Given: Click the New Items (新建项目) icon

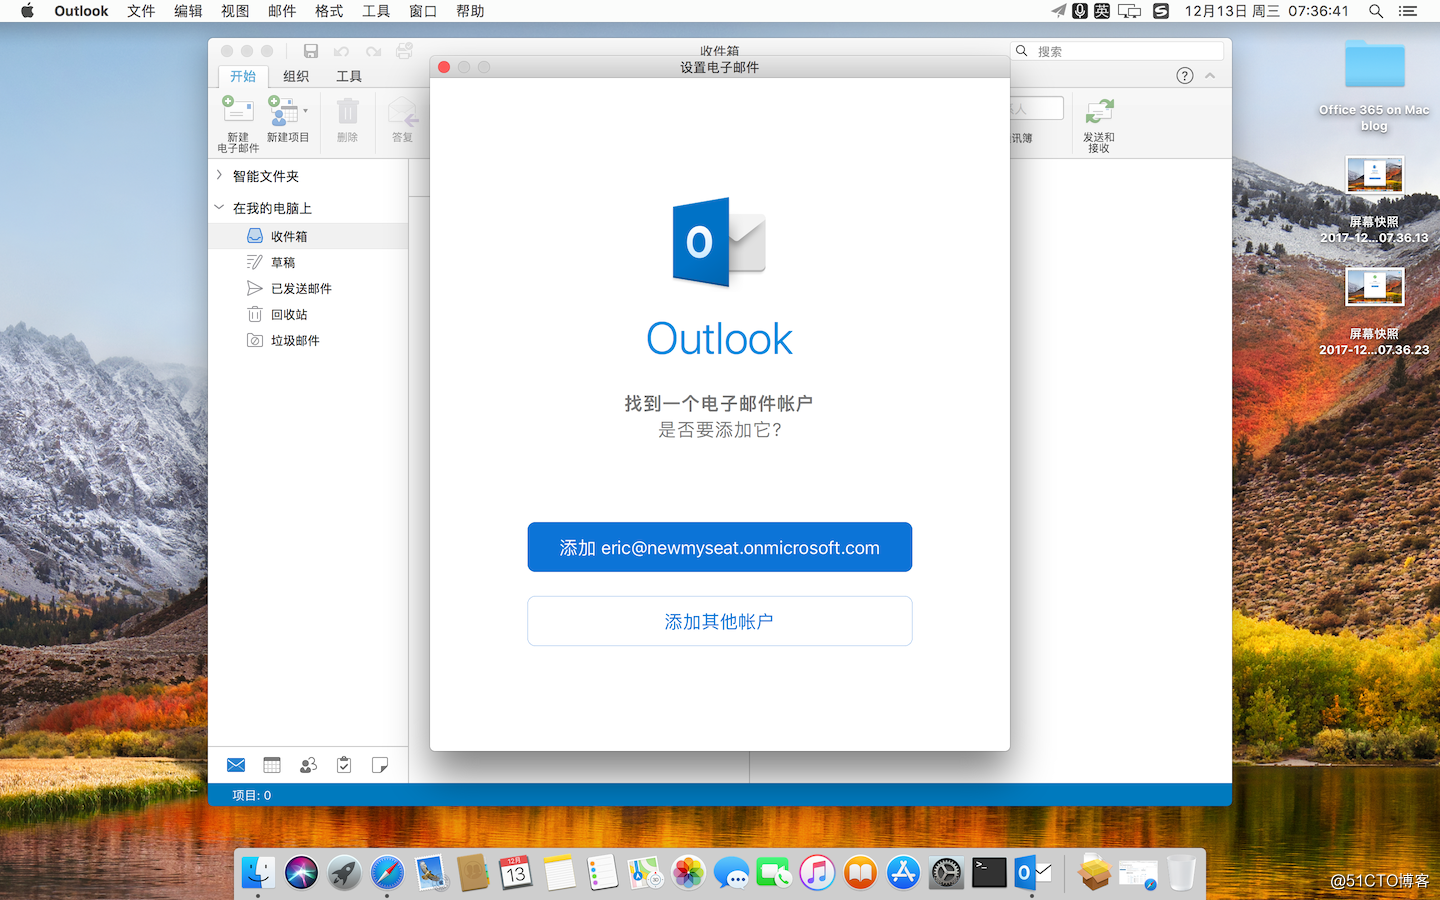Looking at the screenshot, I should (283, 111).
